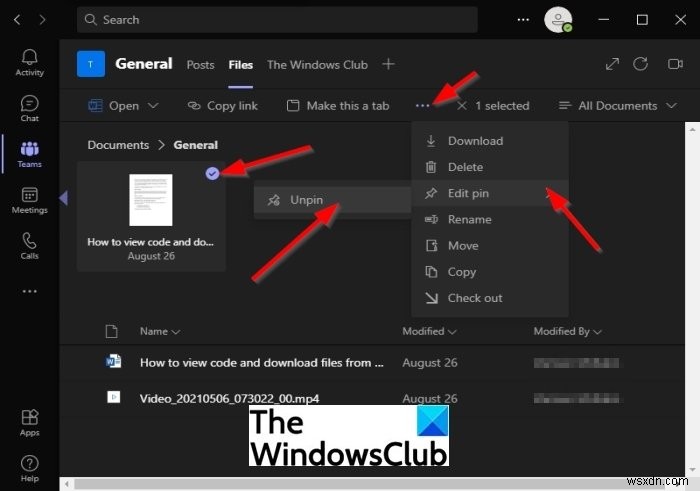Viewport: 700px width, 491px height.
Task: Show more apps ellipsis in sidebar
Action: pyautogui.click(x=29, y=291)
